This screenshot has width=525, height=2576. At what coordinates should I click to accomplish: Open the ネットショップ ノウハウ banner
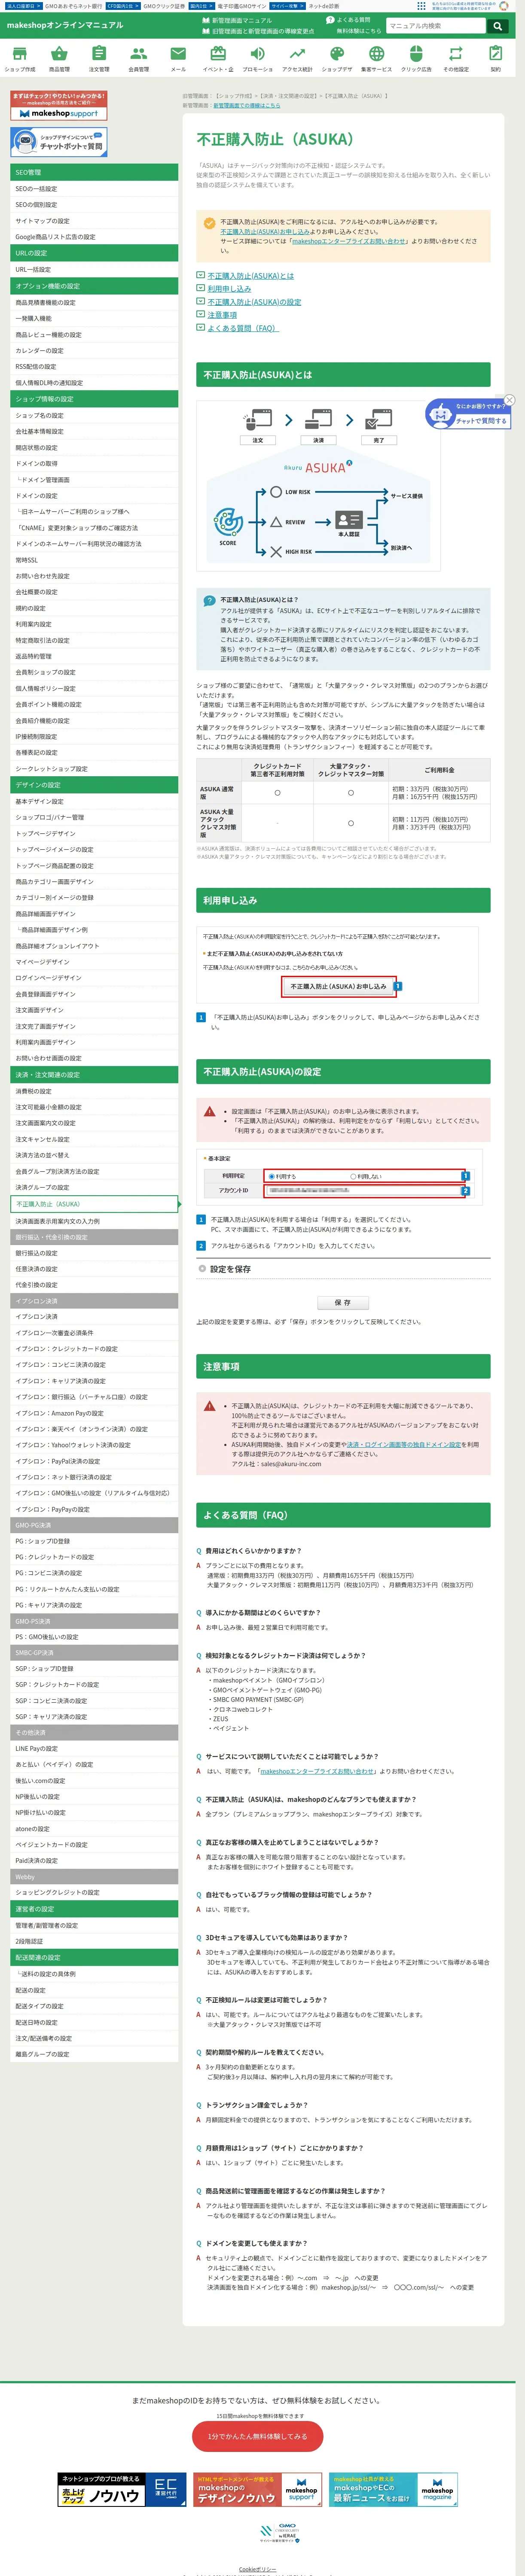click(122, 2490)
